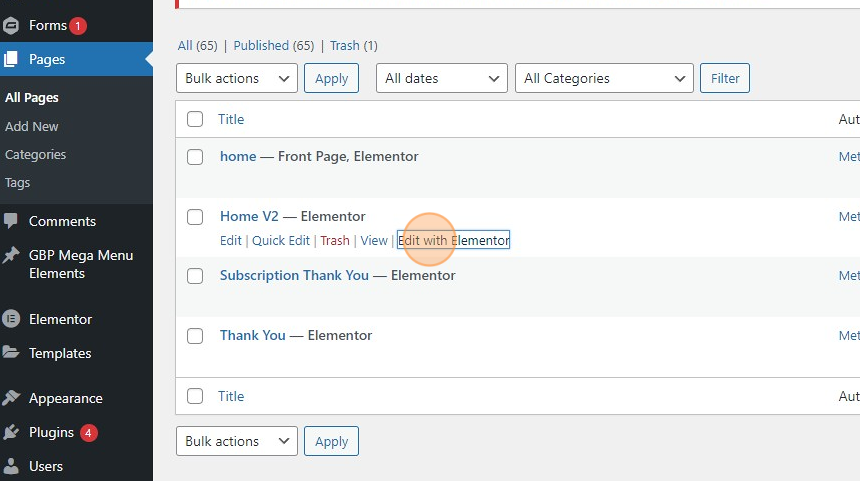
Task: Open Categories in the Pages submenu
Action: tap(36, 155)
